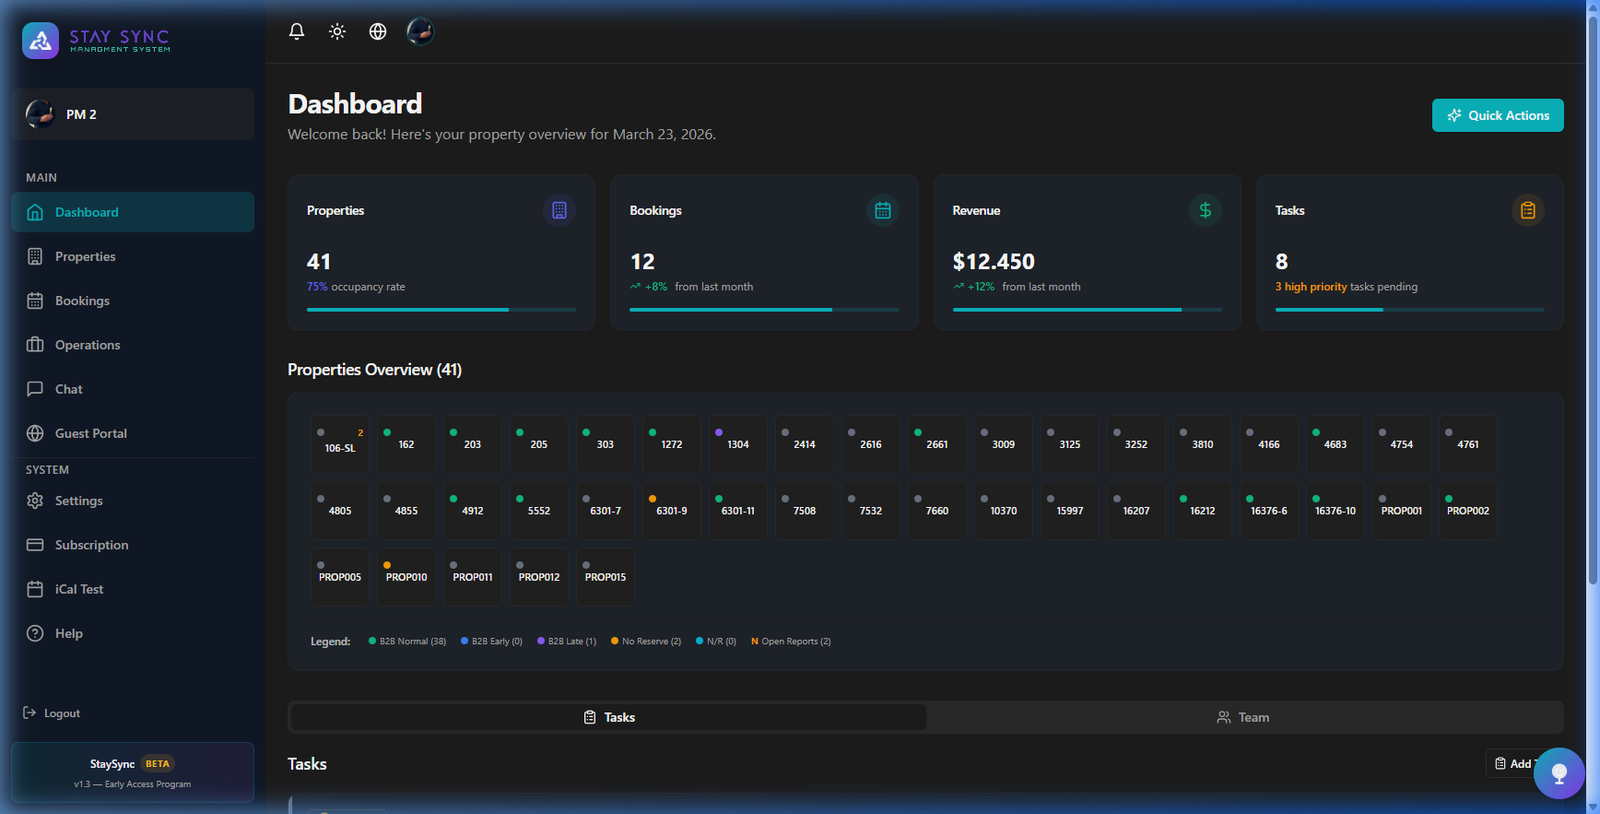Select property tile 4683
The height and width of the screenshot is (814, 1600).
[x=1335, y=444]
